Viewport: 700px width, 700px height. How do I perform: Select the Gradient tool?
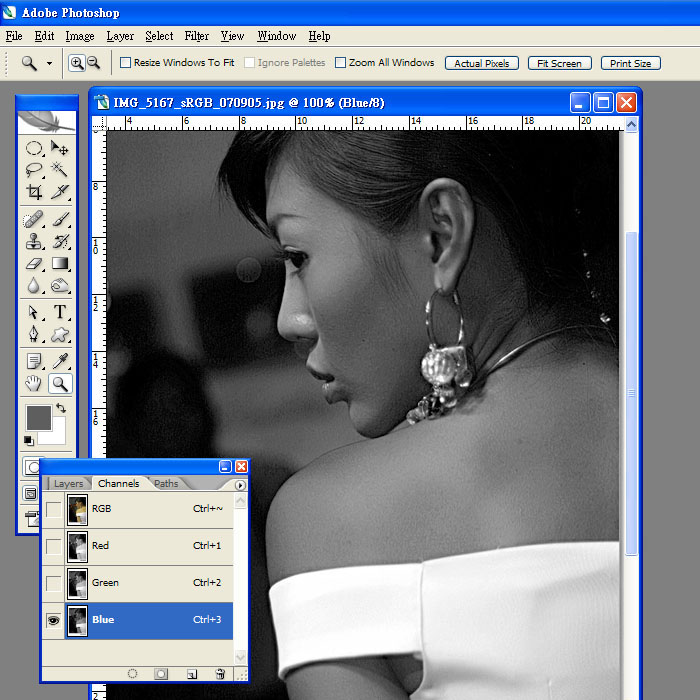pos(60,264)
